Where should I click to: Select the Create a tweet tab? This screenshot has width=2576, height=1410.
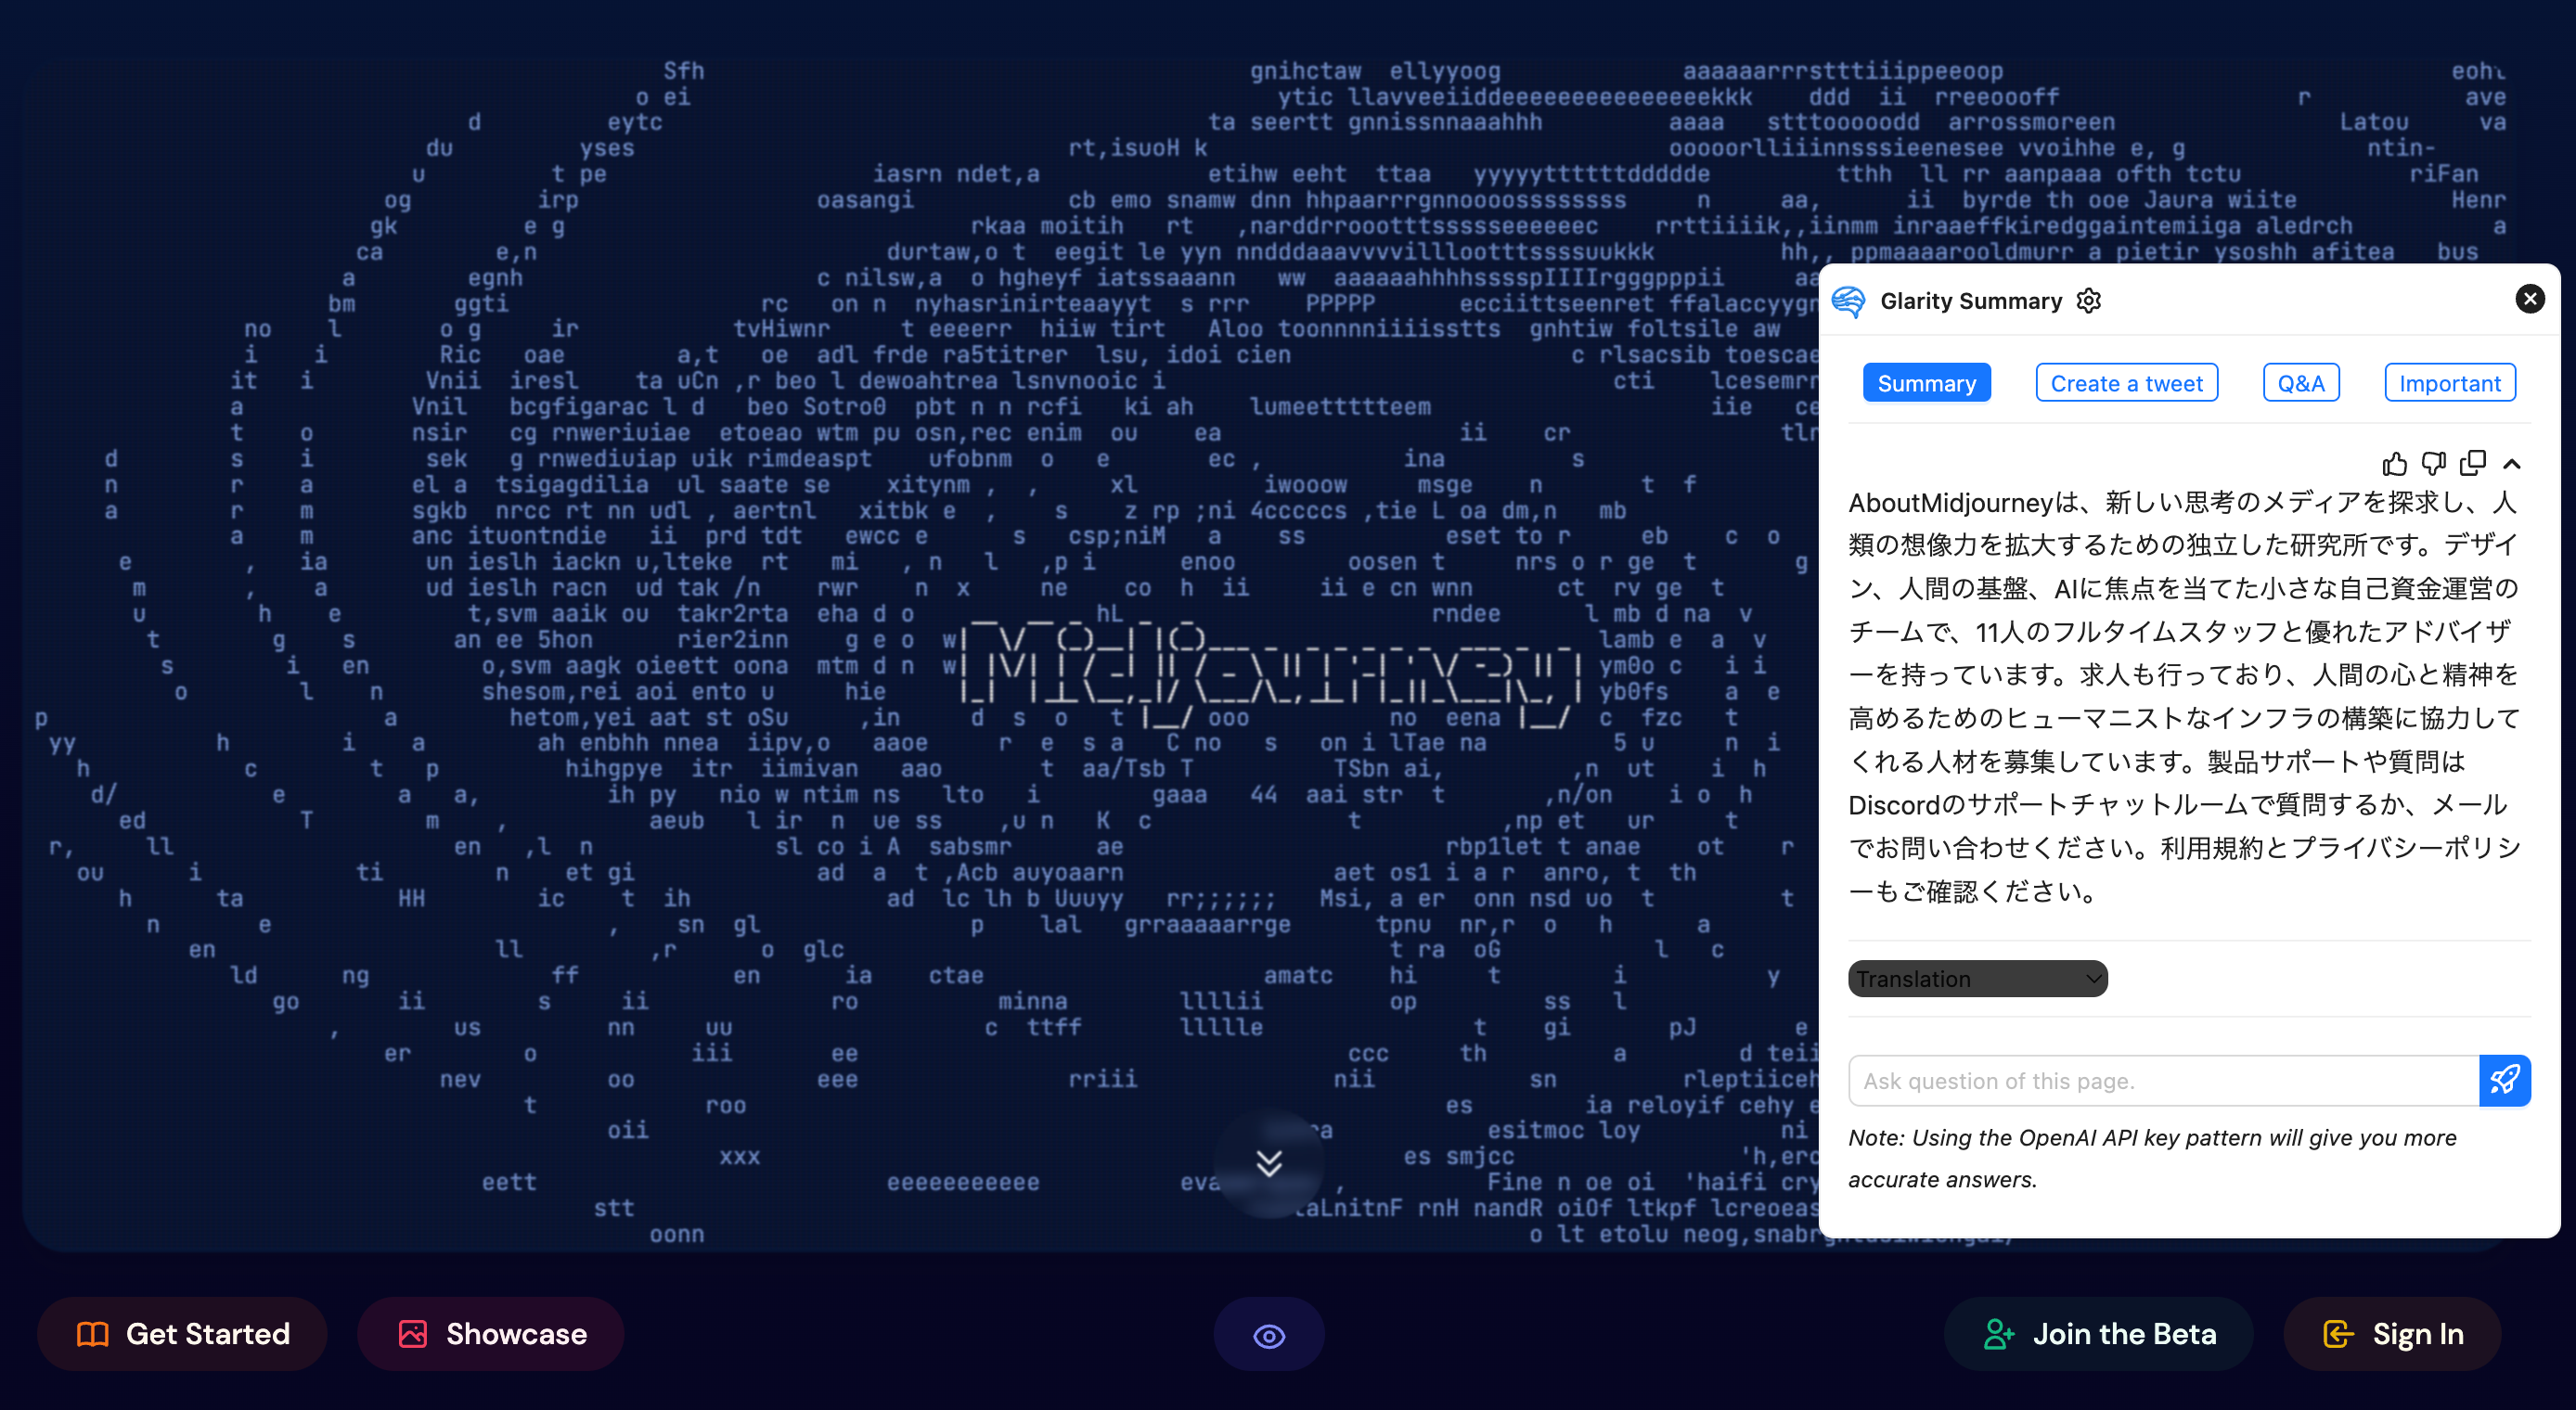(2126, 383)
